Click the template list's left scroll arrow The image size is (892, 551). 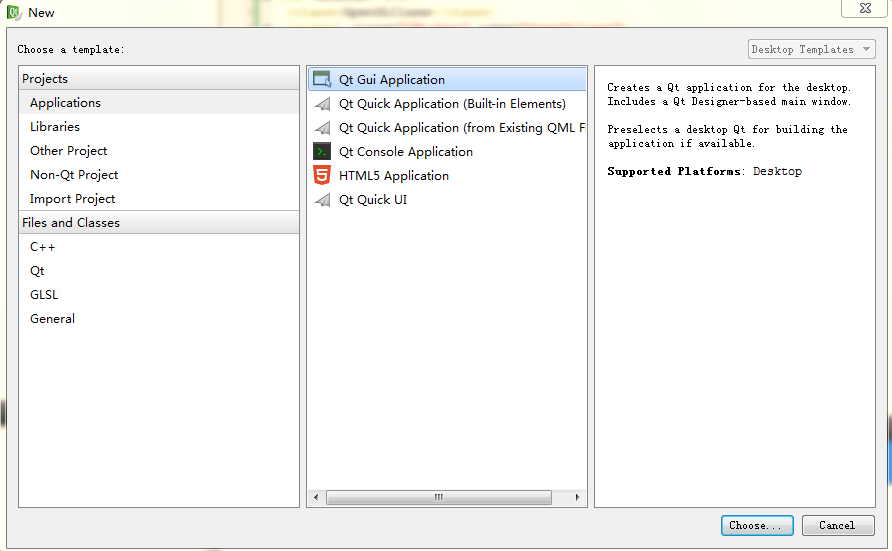[316, 497]
